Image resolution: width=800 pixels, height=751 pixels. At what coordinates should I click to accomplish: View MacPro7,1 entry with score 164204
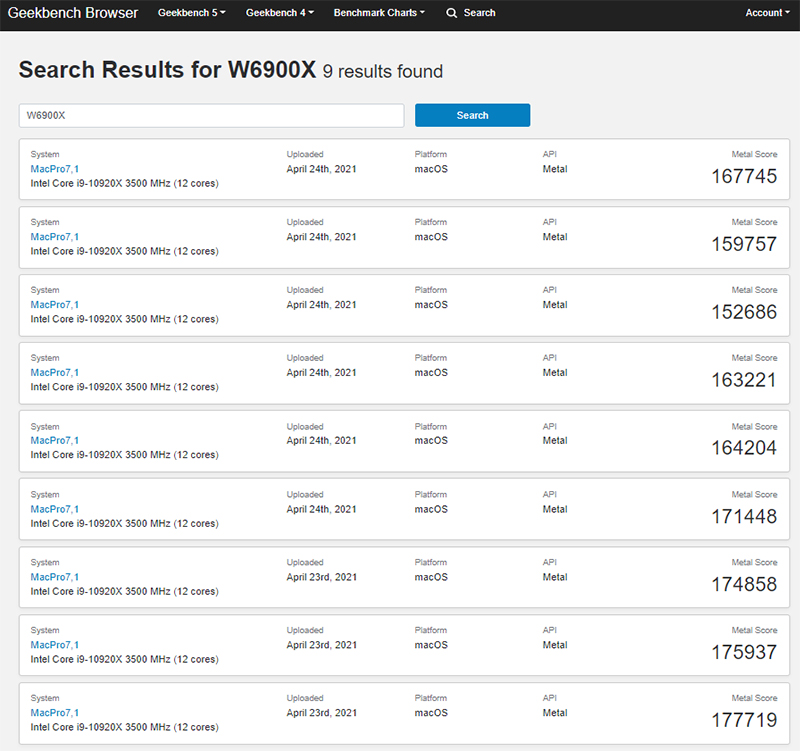tap(55, 441)
